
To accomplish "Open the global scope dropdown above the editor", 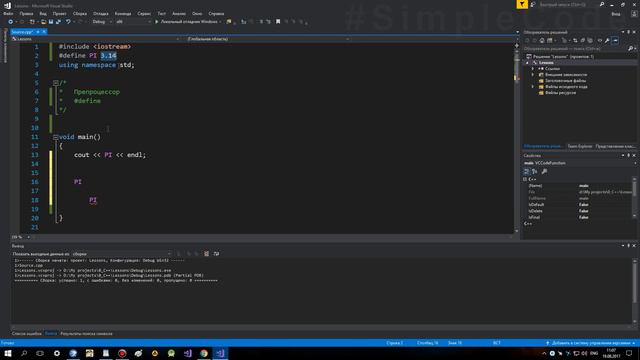I will pyautogui.click(x=268, y=39).
